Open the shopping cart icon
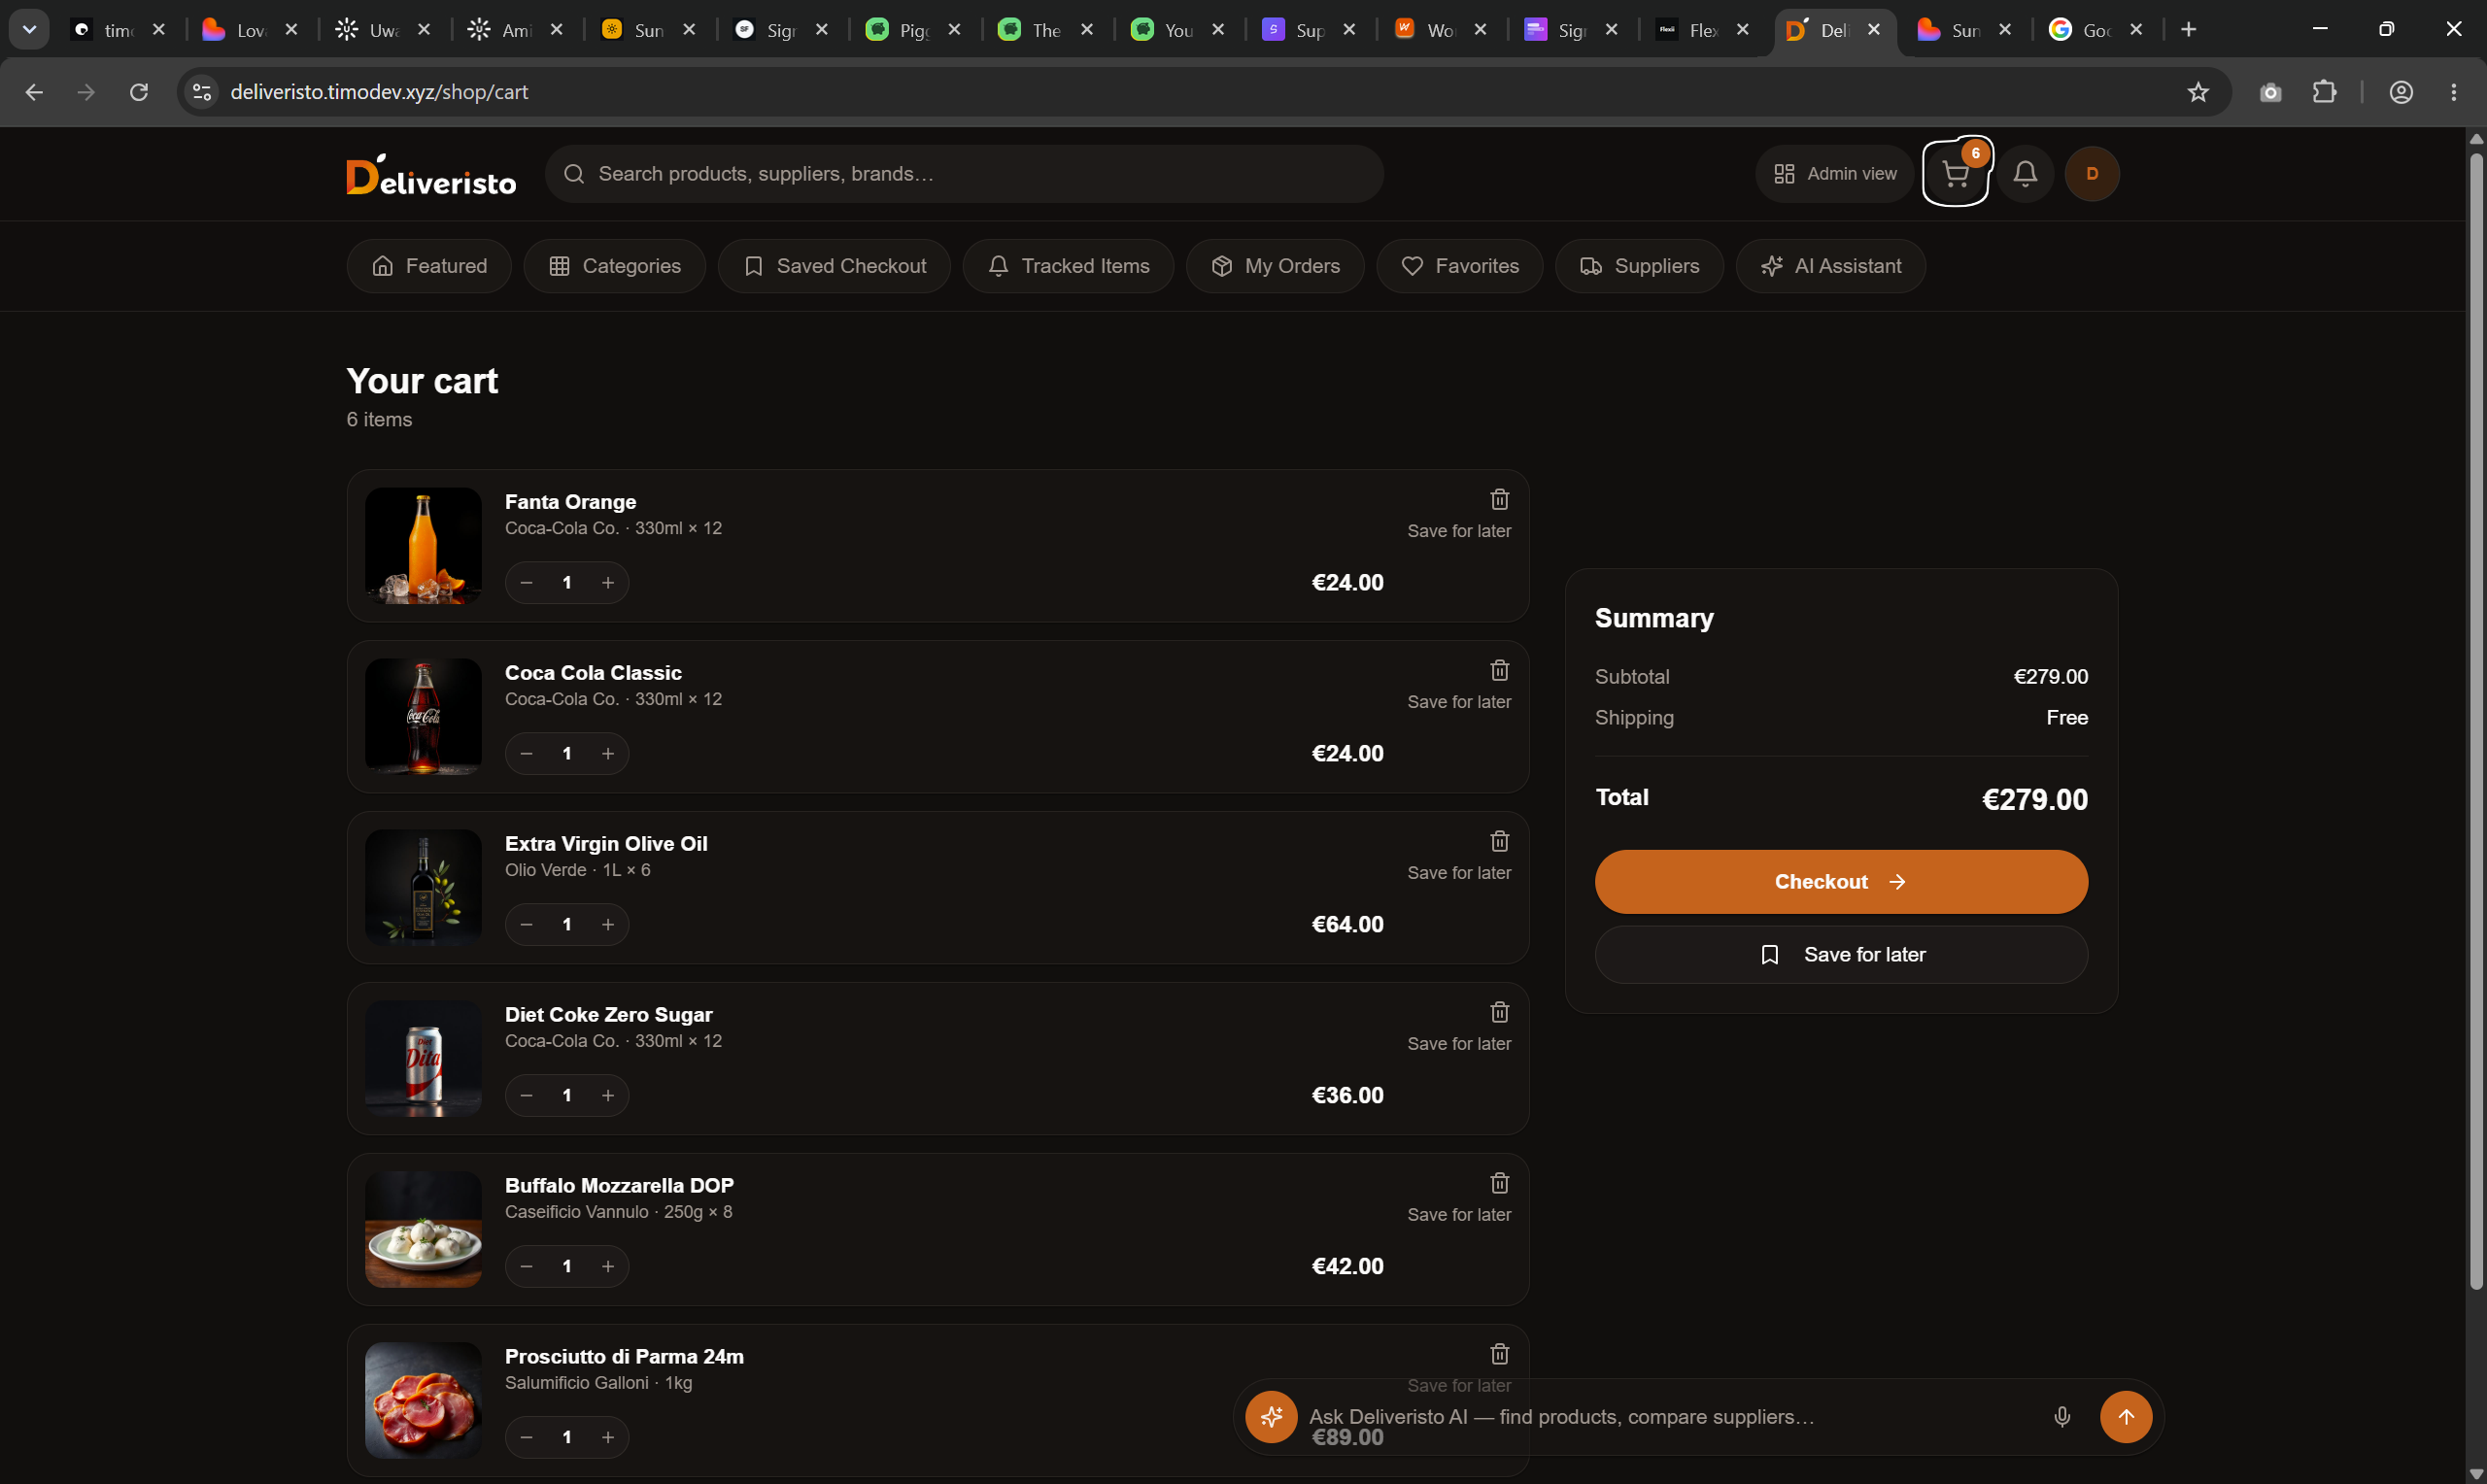This screenshot has height=1484, width=2487. [1955, 174]
